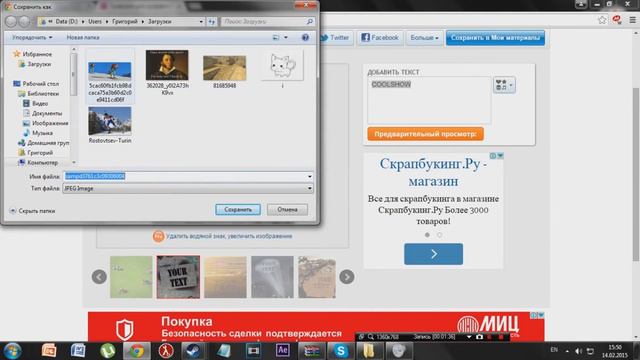Image resolution: width=640 pixels, height=360 pixels.
Task: Select the YOUR TEXT template thumbnail
Action: (178, 277)
